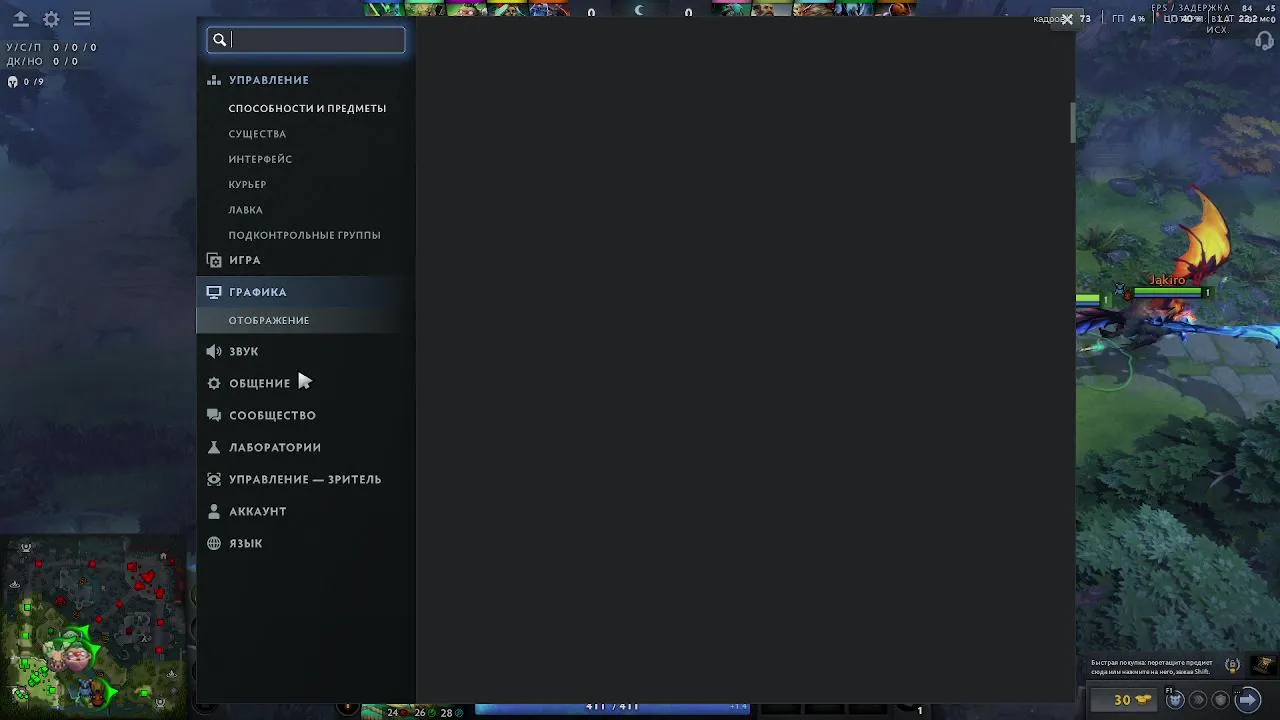
Task: Close the settings panel with the X
Action: coord(1067,19)
